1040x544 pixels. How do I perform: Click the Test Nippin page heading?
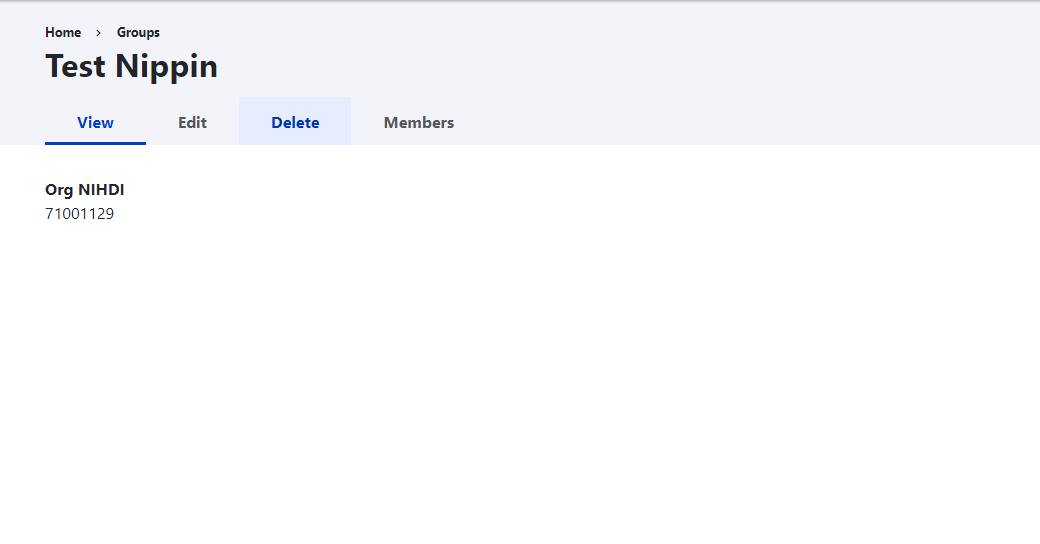pos(131,67)
